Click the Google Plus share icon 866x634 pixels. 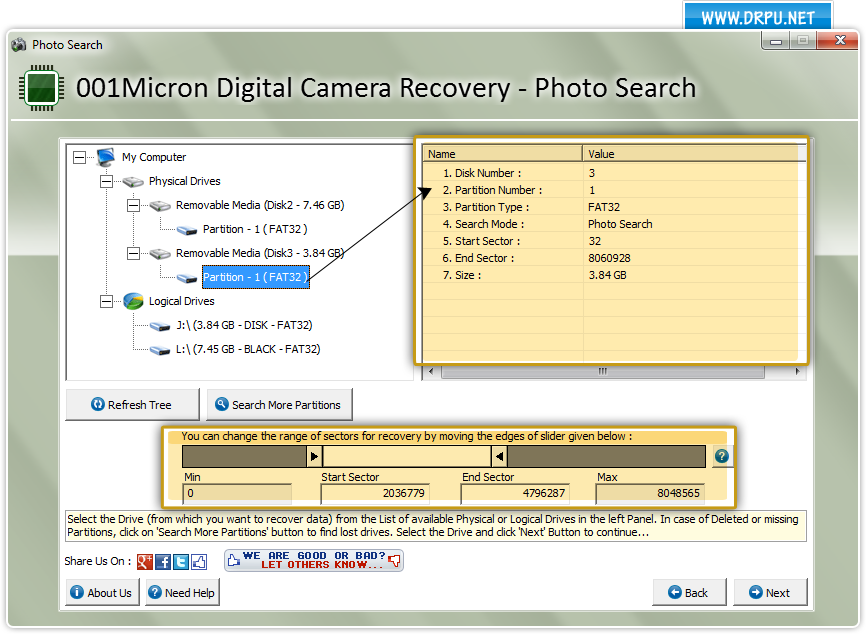144,561
